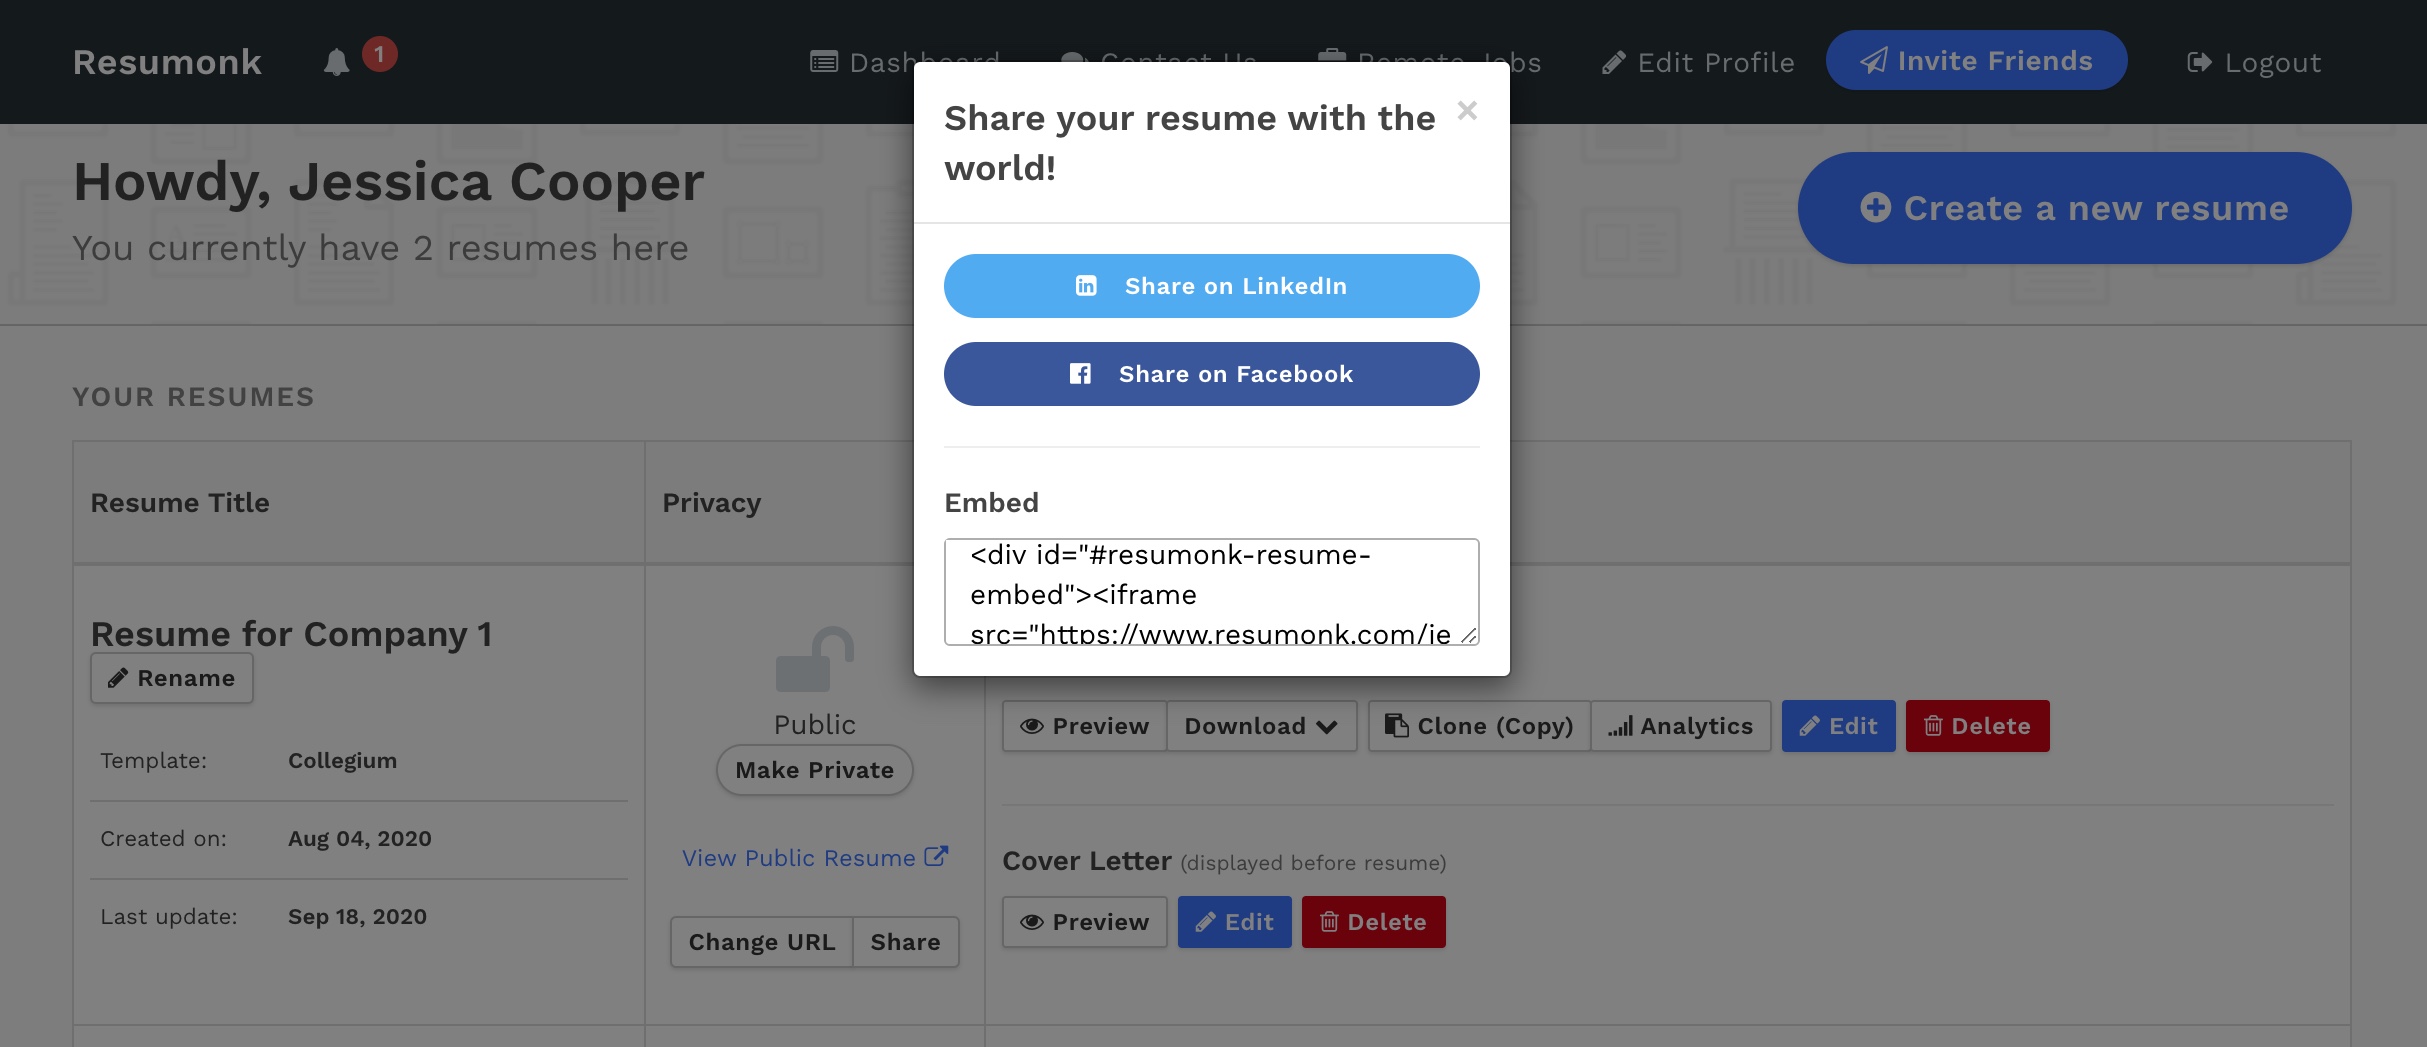This screenshot has width=2427, height=1047.
Task: Go to Remote Jobs
Action: click(1430, 62)
